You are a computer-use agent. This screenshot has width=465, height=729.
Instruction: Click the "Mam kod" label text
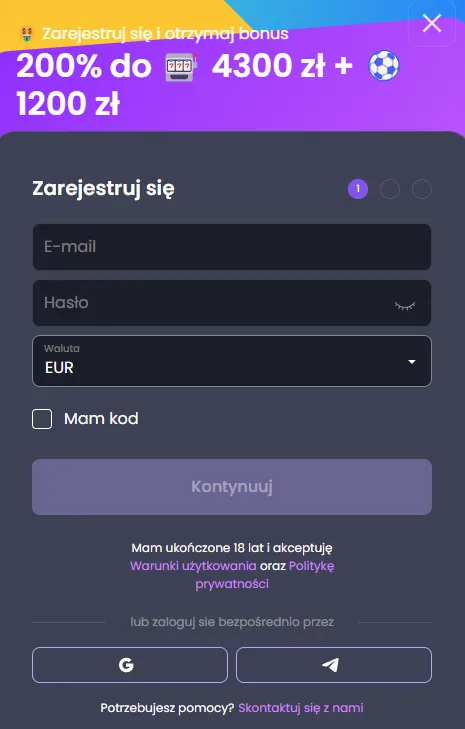click(101, 418)
